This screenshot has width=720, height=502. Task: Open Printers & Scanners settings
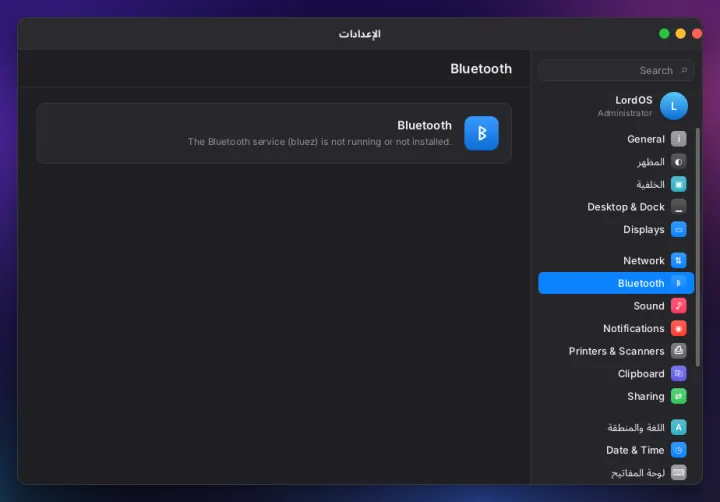pos(616,350)
